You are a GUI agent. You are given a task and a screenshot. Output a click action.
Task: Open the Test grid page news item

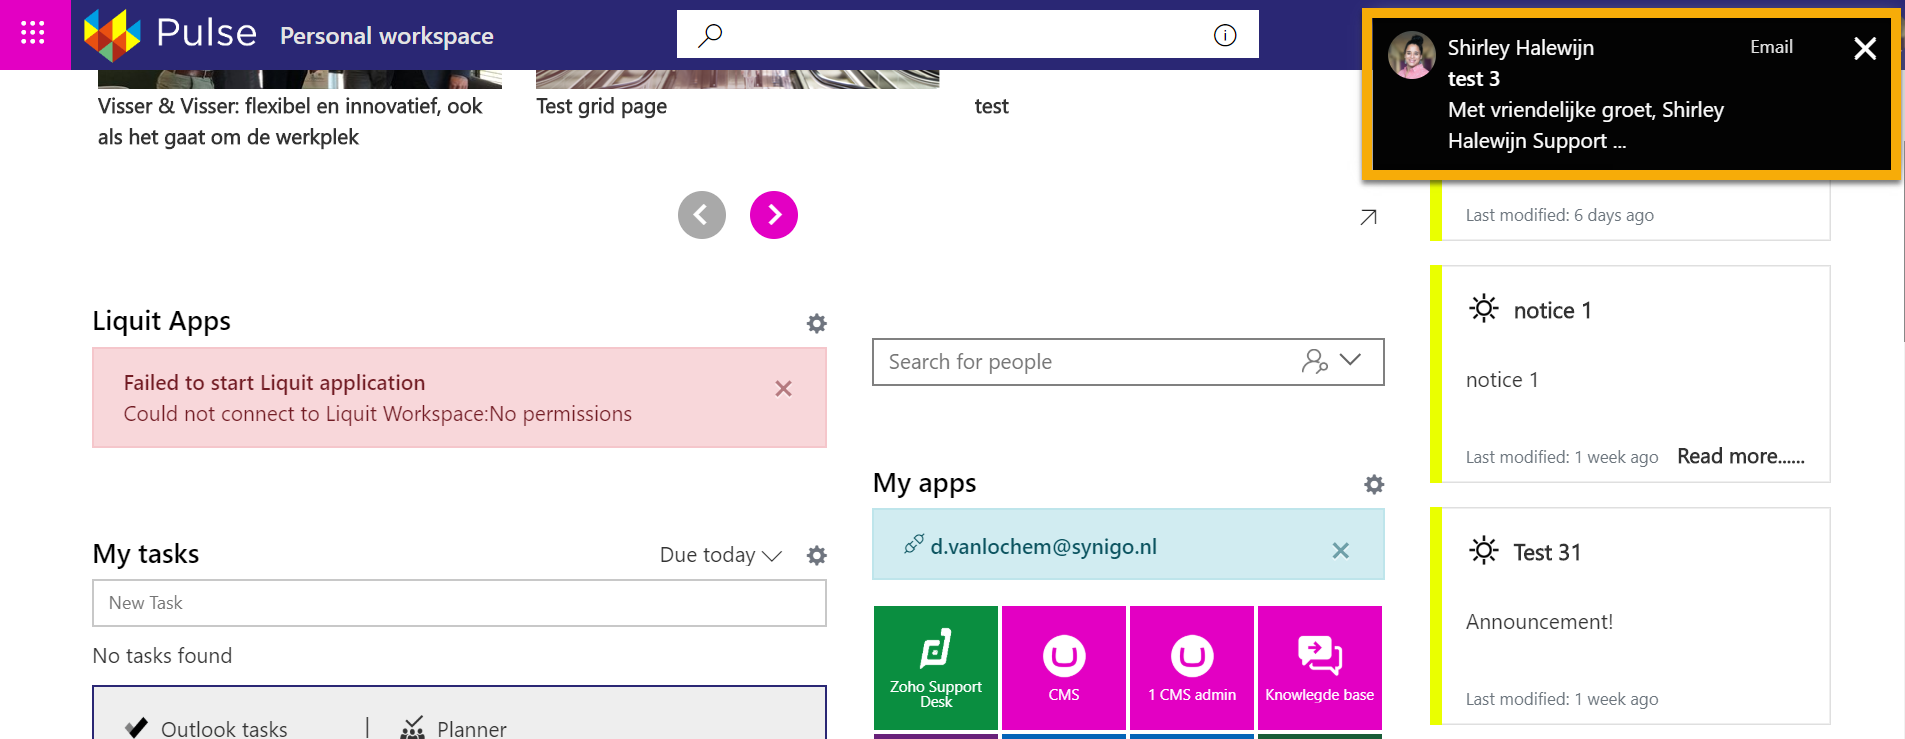point(601,106)
